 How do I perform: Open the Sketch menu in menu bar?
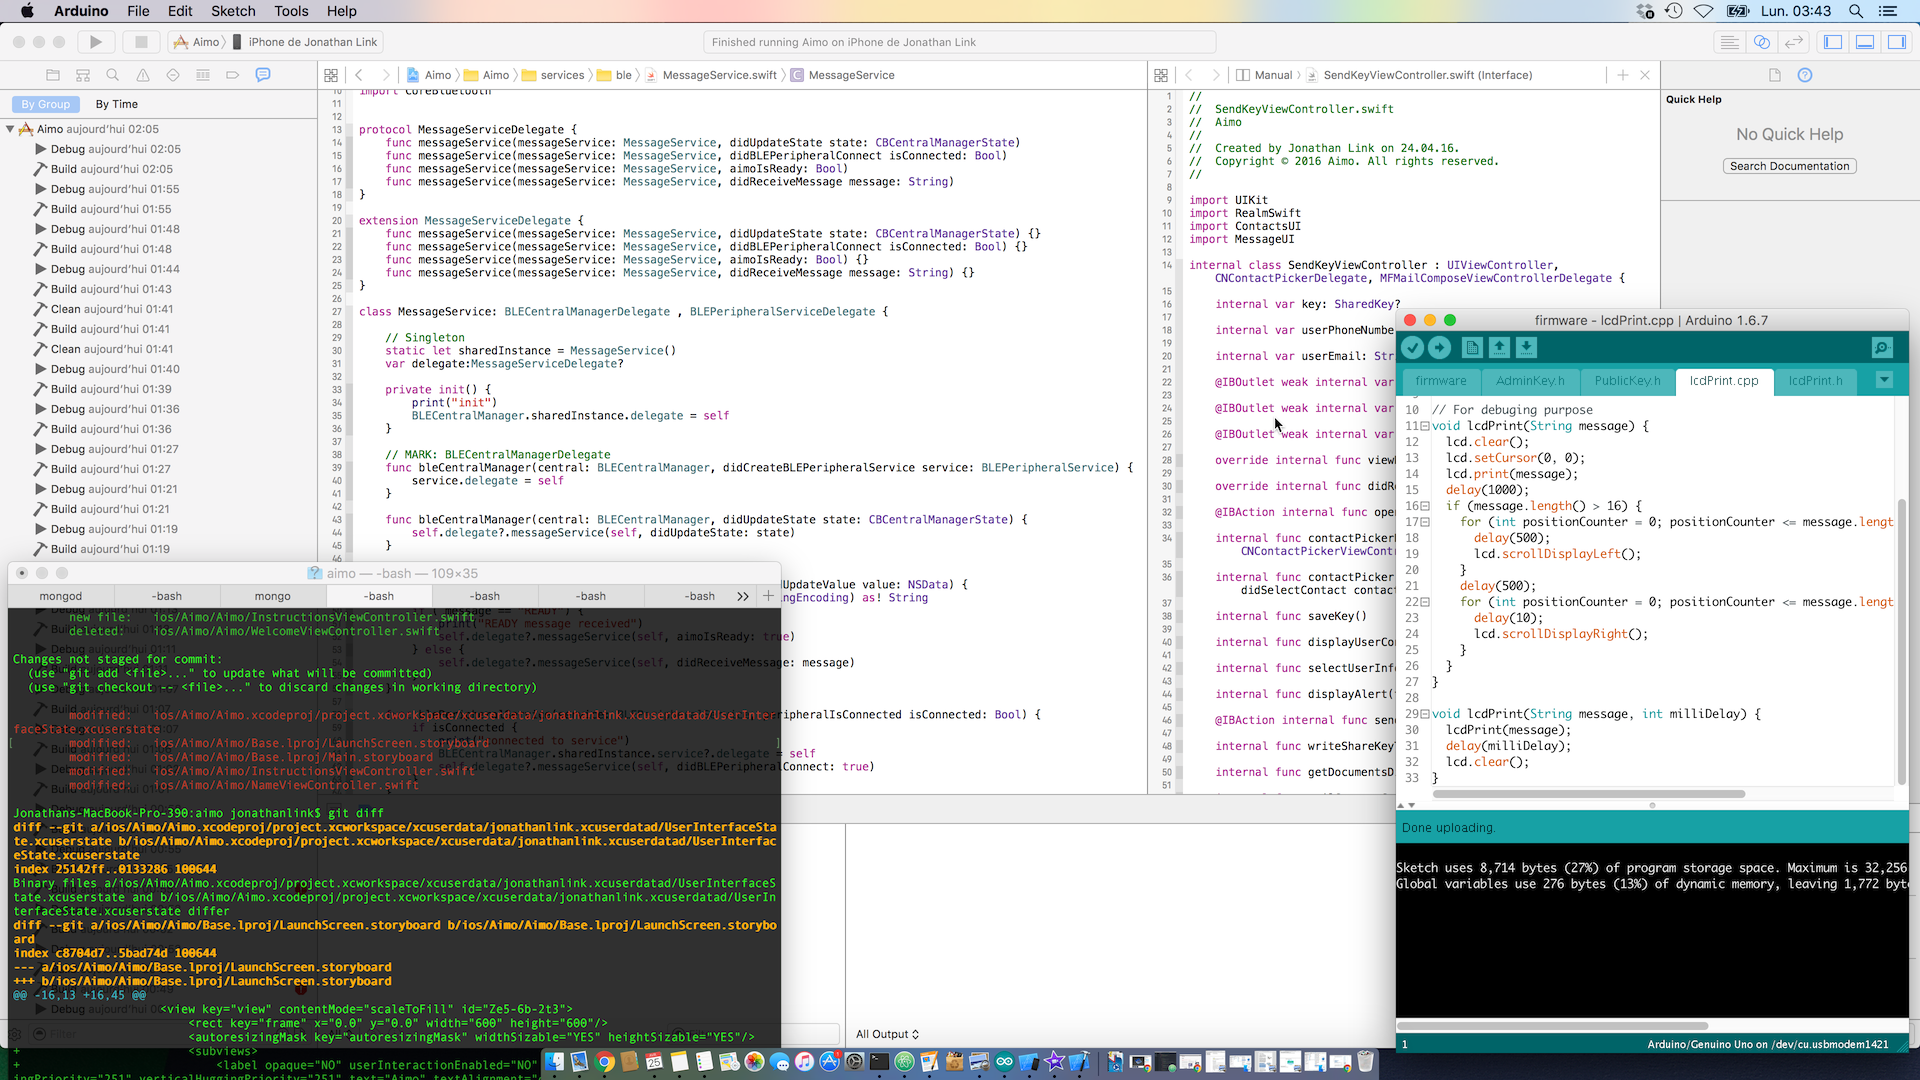click(233, 11)
